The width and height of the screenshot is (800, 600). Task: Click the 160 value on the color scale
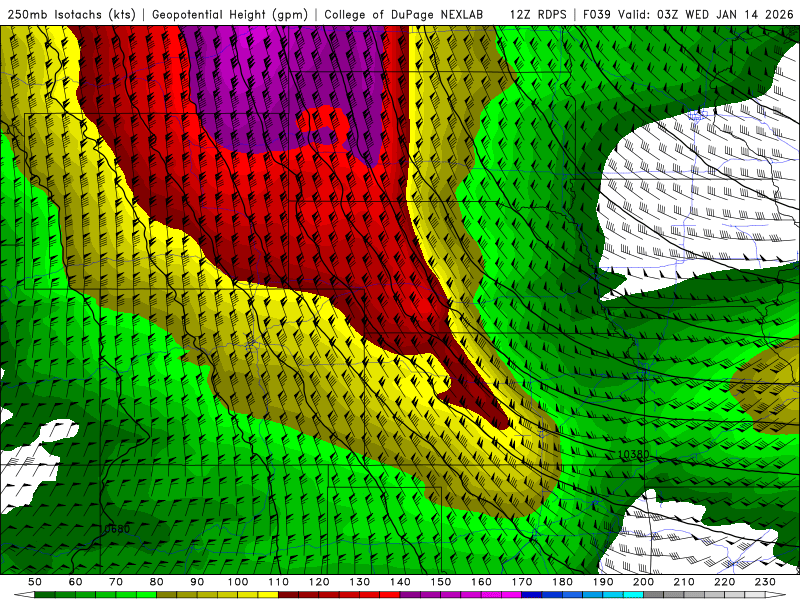pos(481,582)
